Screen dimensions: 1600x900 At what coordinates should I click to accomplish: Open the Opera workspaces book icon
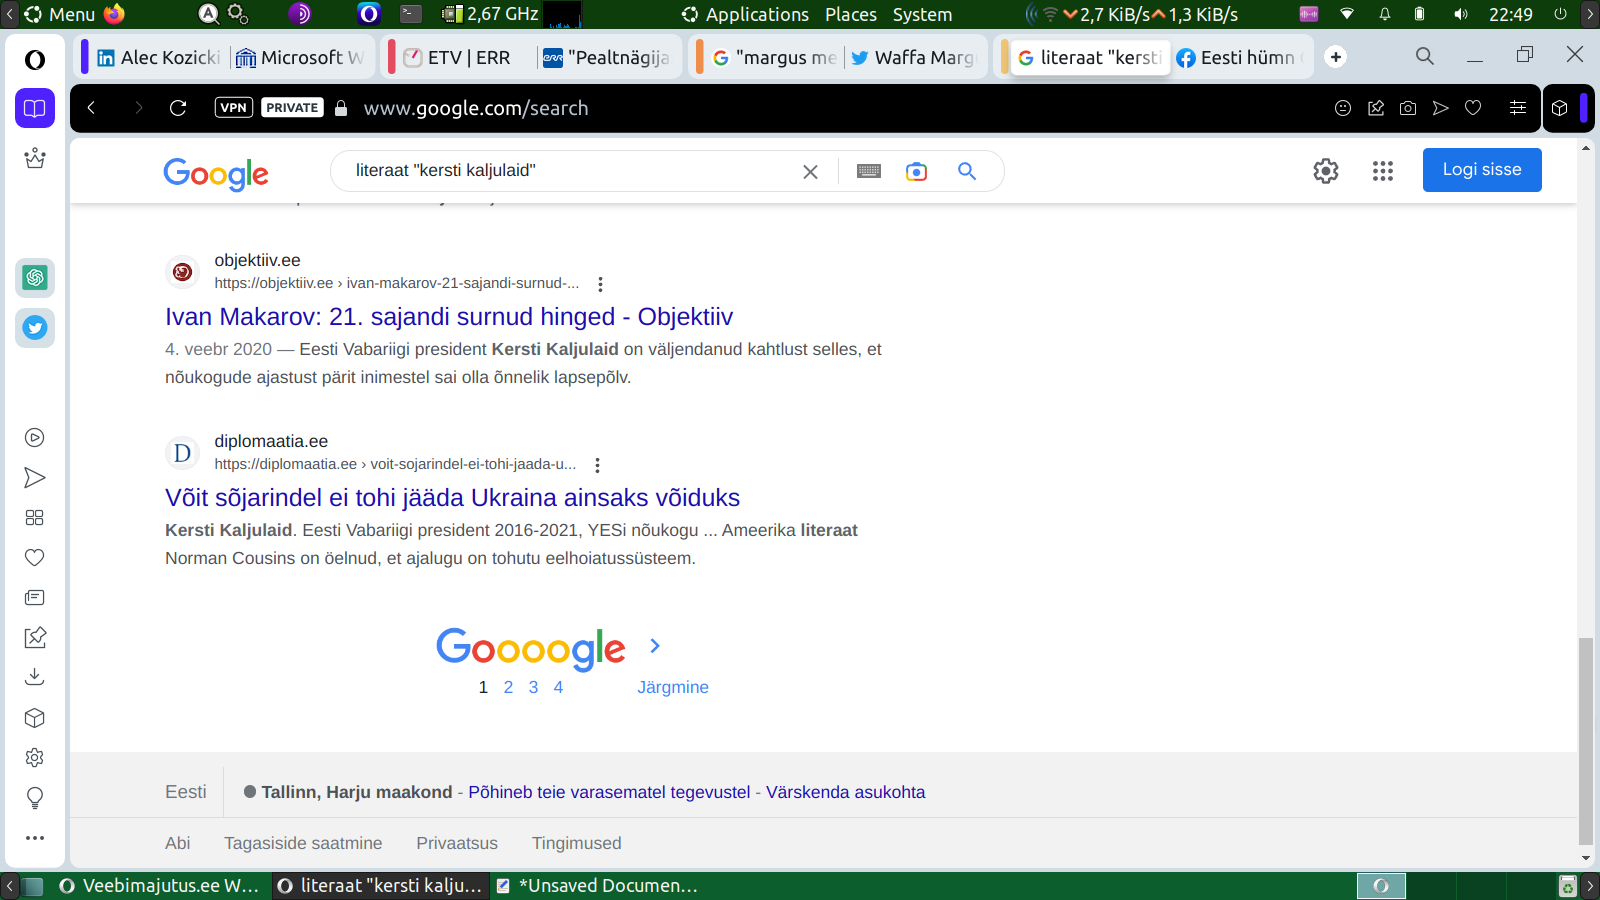(35, 108)
